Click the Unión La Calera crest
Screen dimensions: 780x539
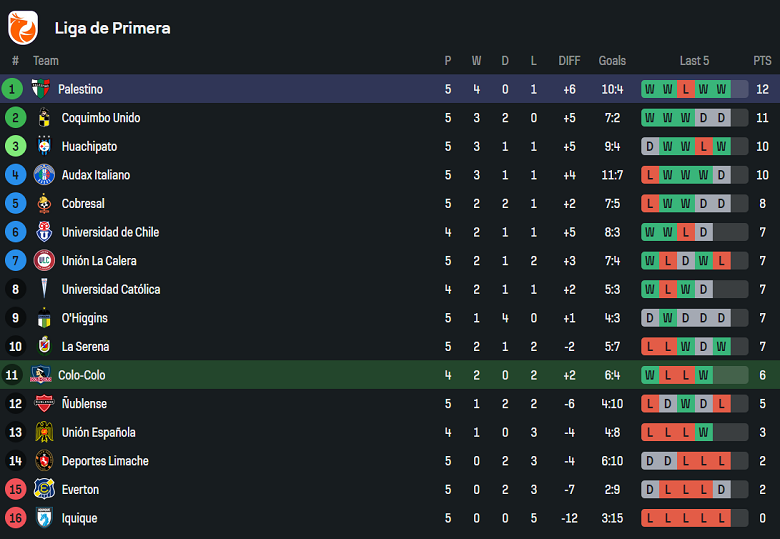pyautogui.click(x=44, y=261)
